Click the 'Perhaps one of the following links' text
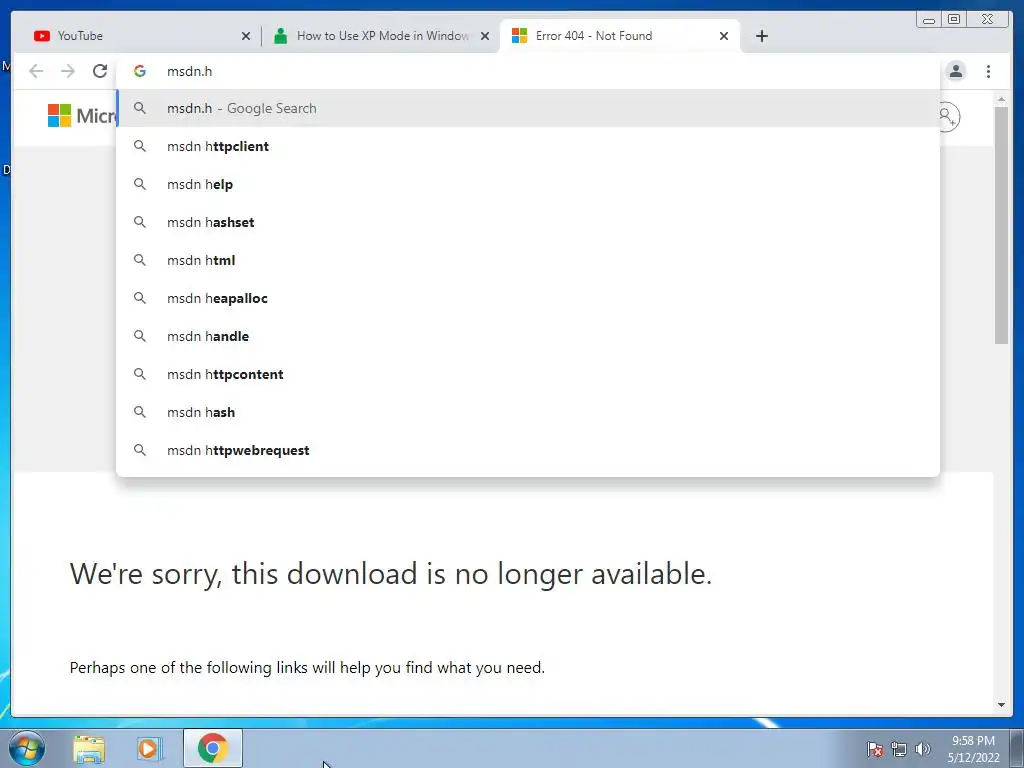Image resolution: width=1024 pixels, height=768 pixels. point(307,667)
